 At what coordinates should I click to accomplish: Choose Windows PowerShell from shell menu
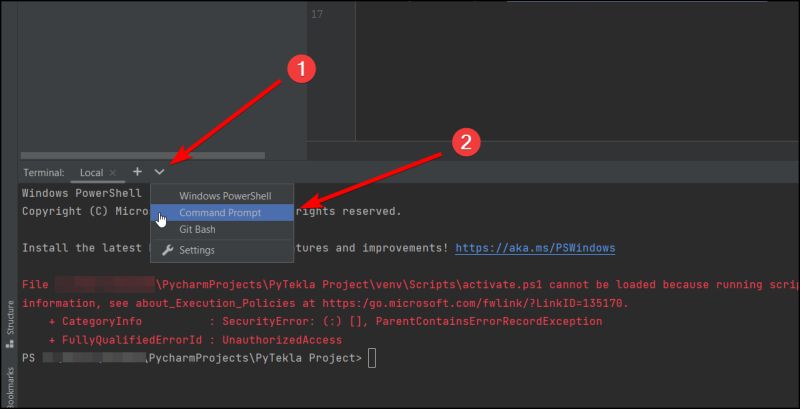222,196
